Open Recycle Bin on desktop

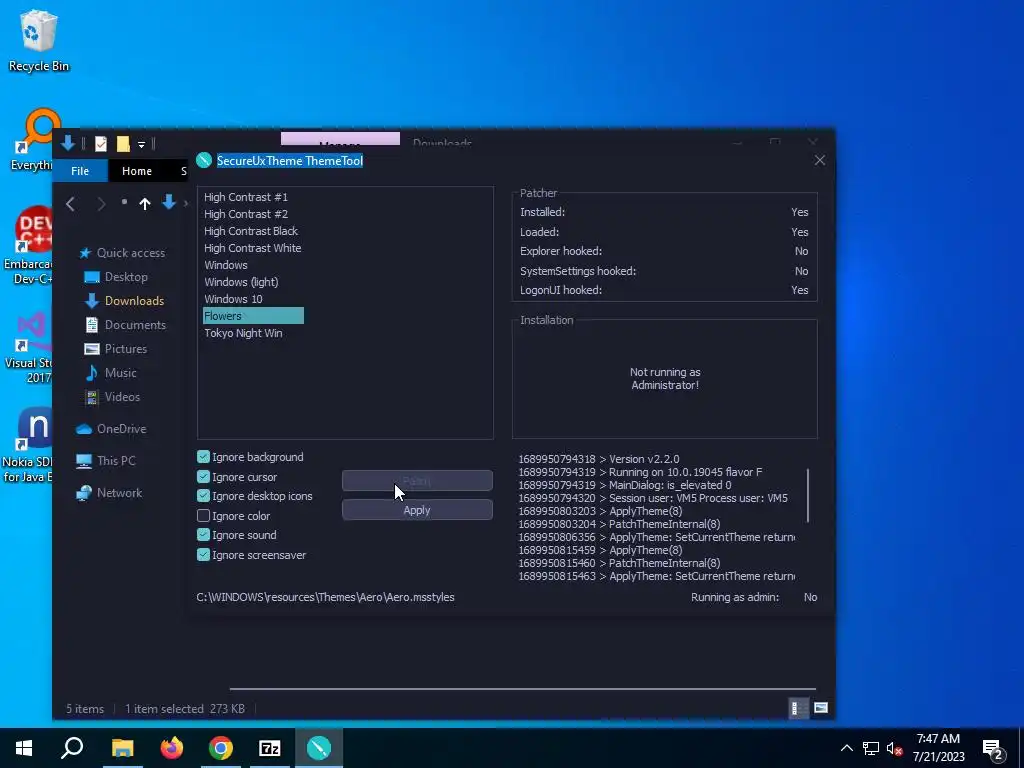39,40
